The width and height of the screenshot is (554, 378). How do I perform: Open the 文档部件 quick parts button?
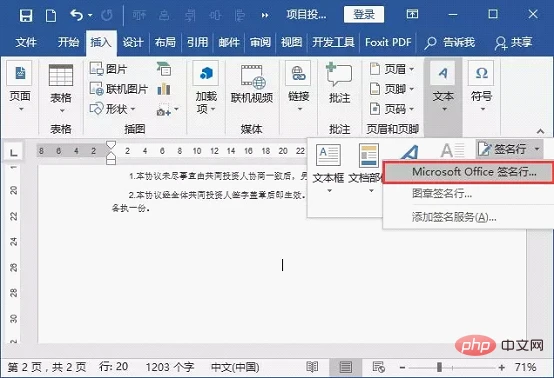click(367, 169)
